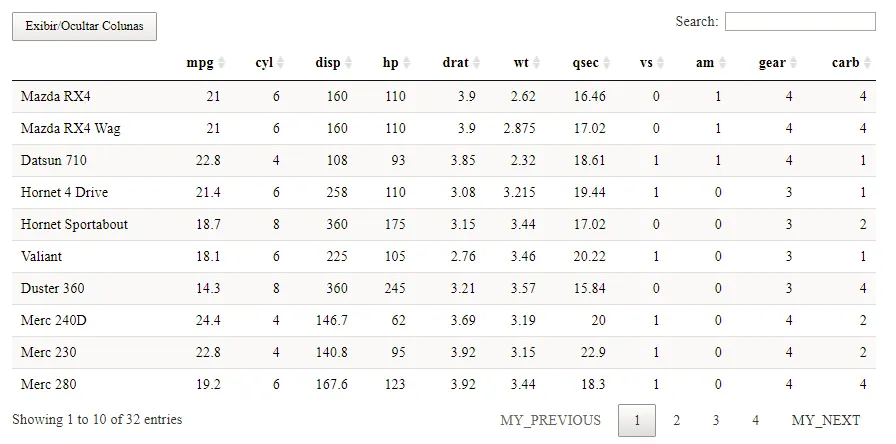The width and height of the screenshot is (896, 444).
Task: Click the MY_NEXT pagination link
Action: click(825, 421)
